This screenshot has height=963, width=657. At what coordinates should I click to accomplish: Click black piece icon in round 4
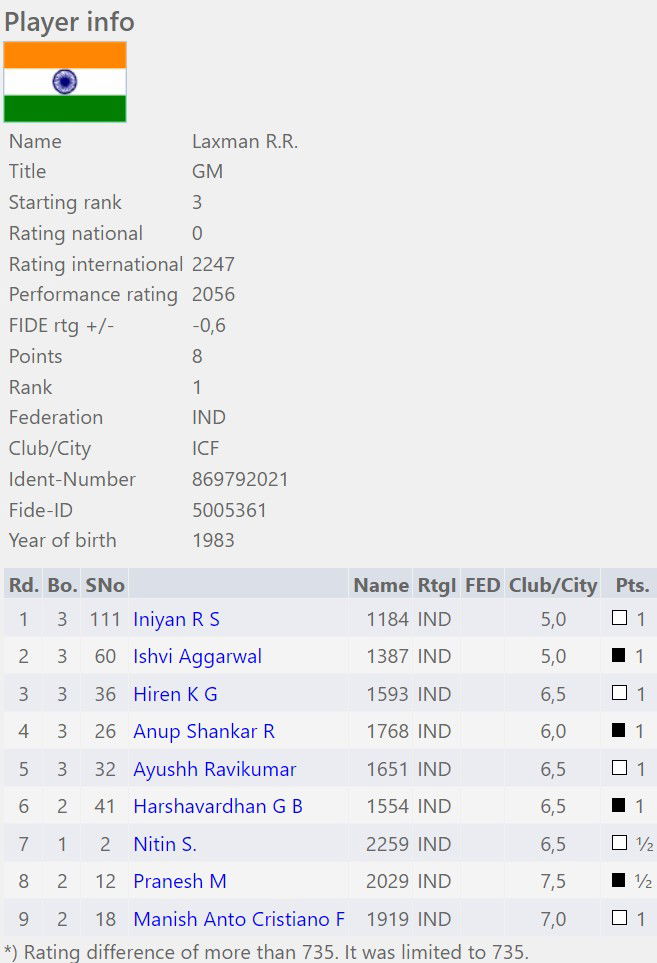coord(619,731)
